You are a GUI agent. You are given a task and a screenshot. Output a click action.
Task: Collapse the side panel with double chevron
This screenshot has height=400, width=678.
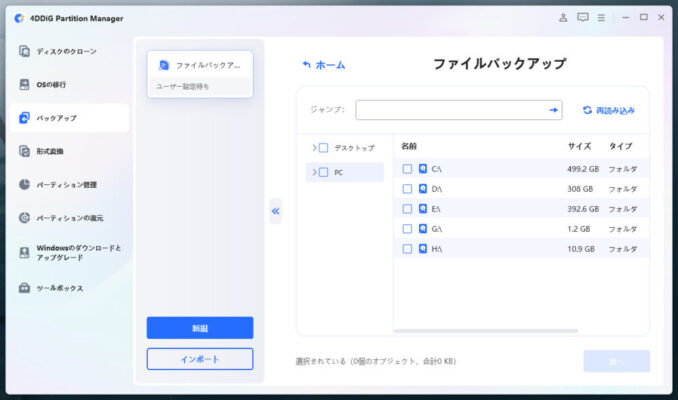[x=275, y=211]
